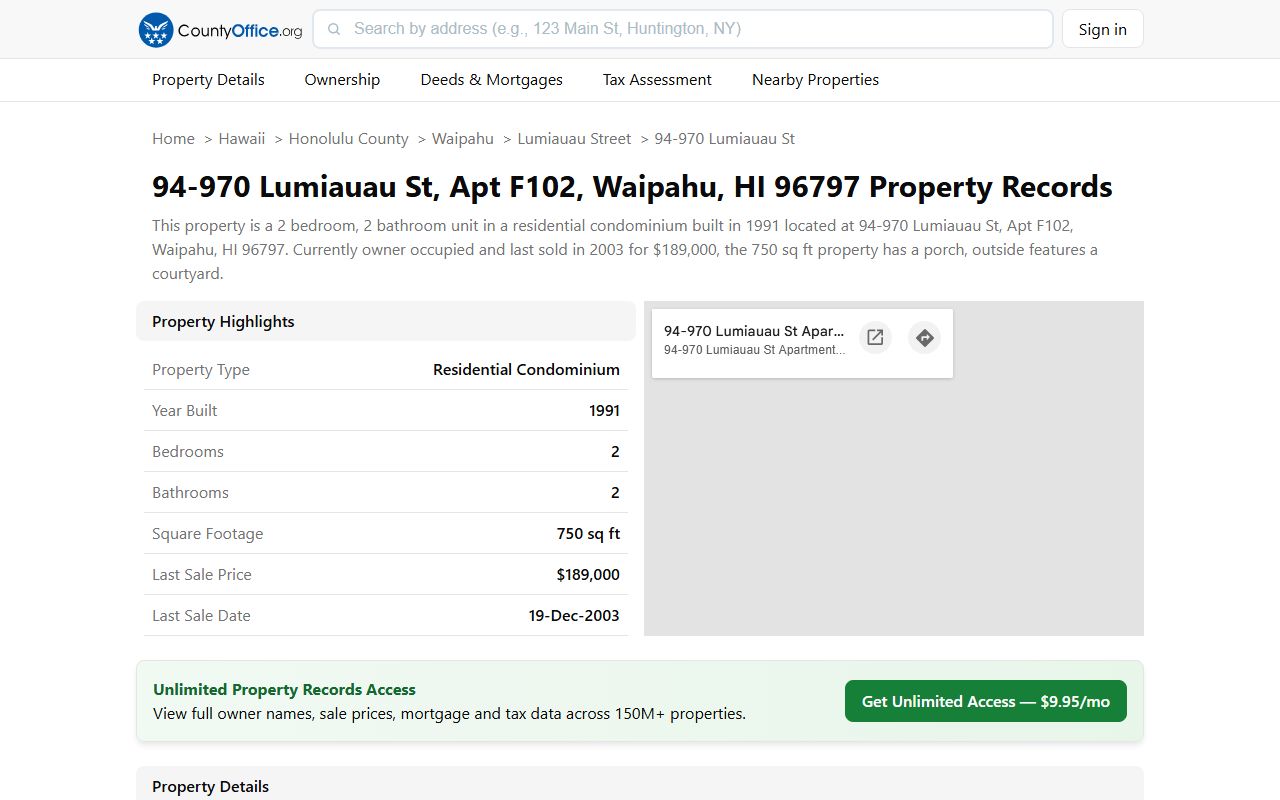
Task: Click Get Unlimited Access $9.95/mo button
Action: 986,701
